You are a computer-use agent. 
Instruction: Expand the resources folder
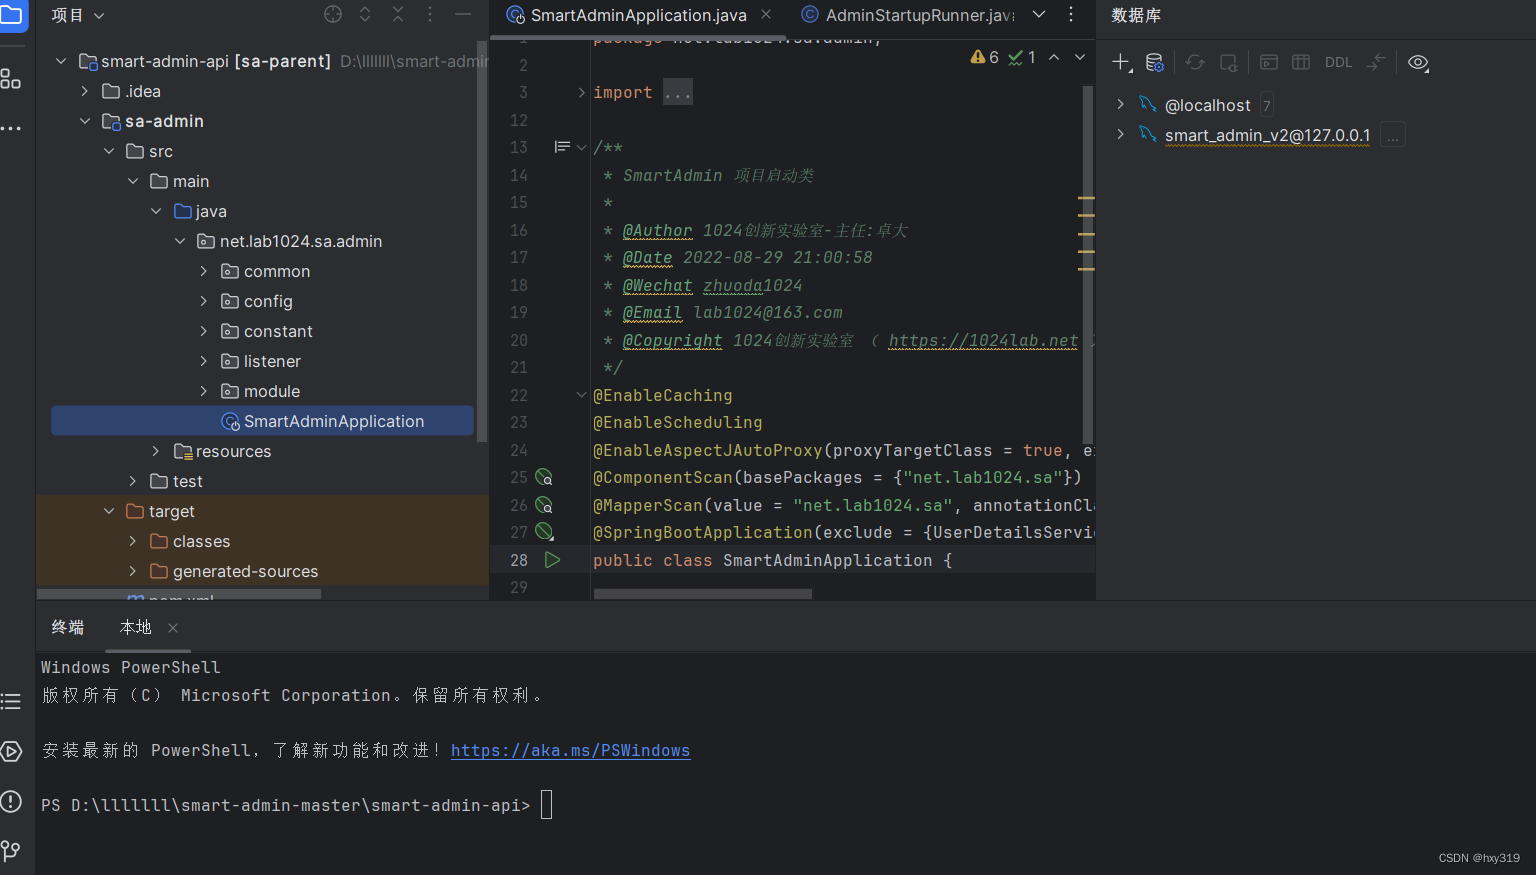click(x=156, y=451)
